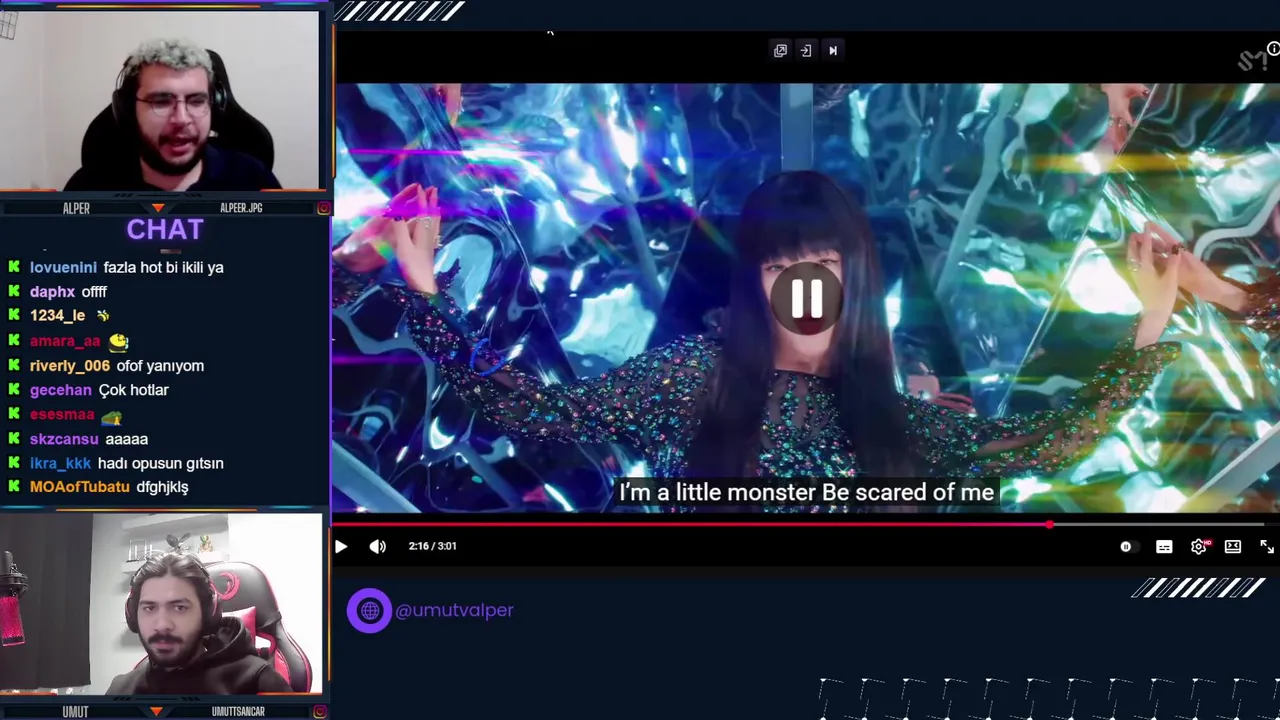Image resolution: width=1280 pixels, height=720 pixels.
Task: Click the green K badge beside gecehan
Action: click(x=14, y=389)
